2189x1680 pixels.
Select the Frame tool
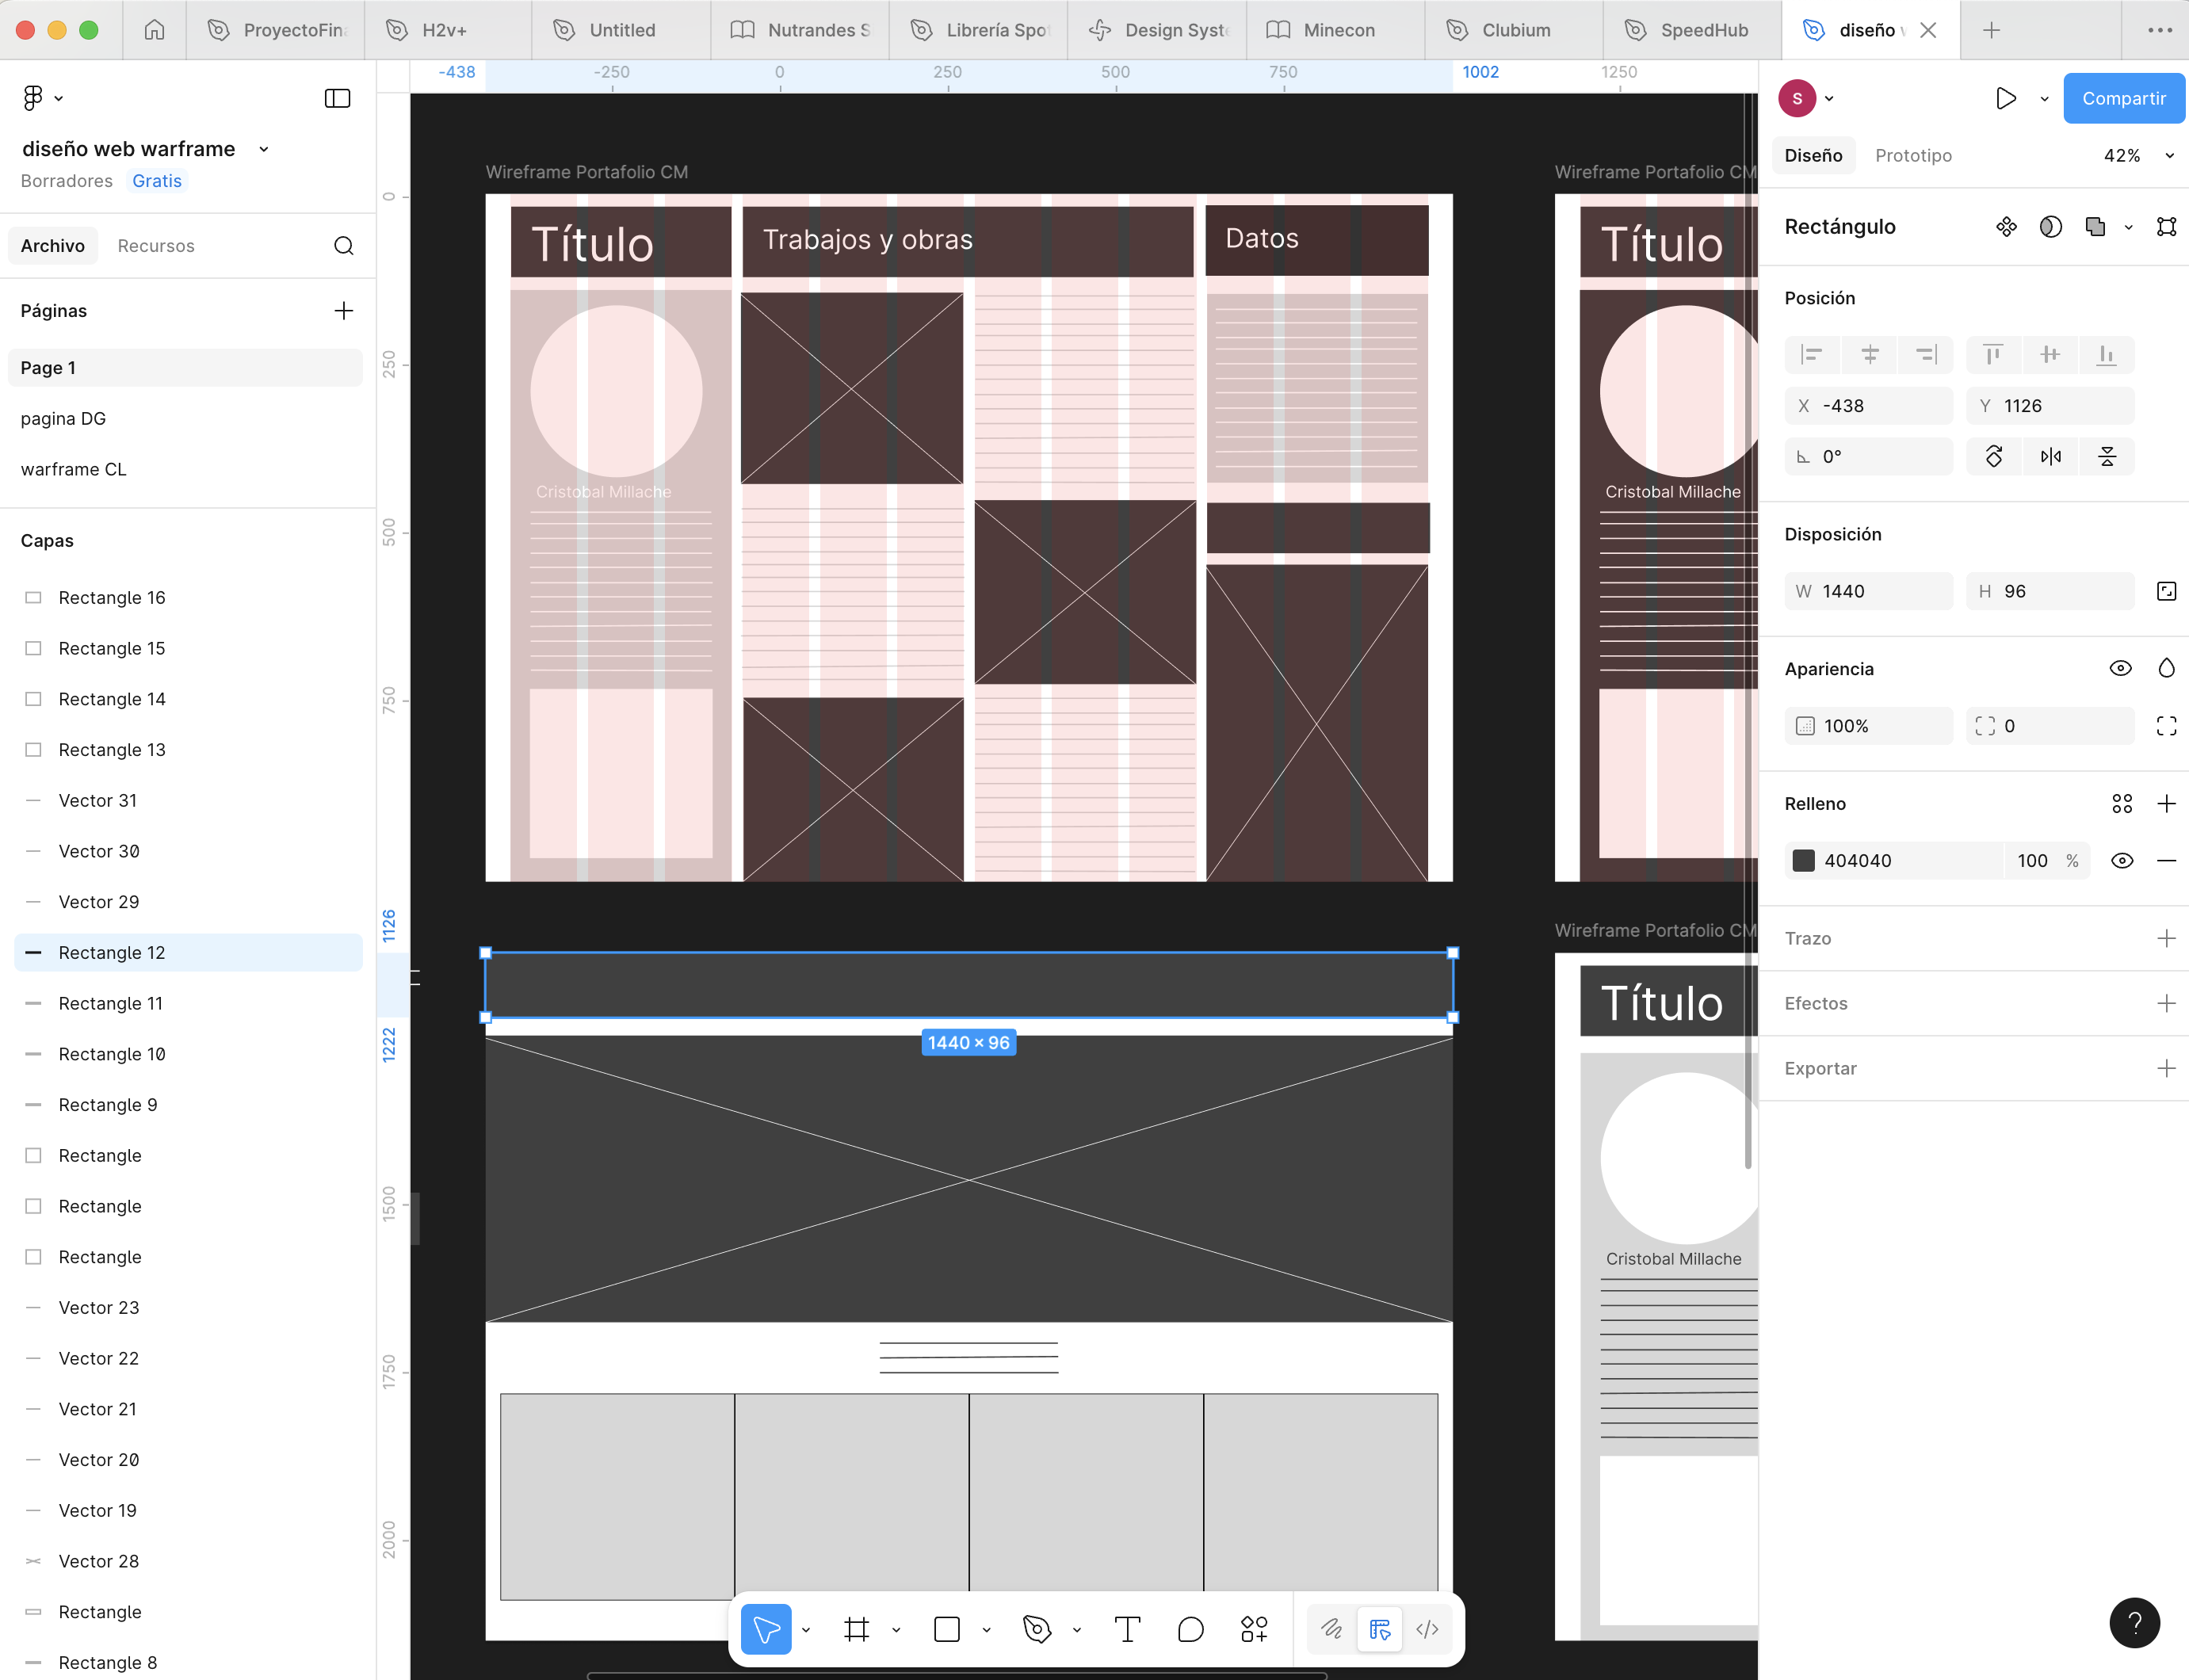pos(856,1630)
